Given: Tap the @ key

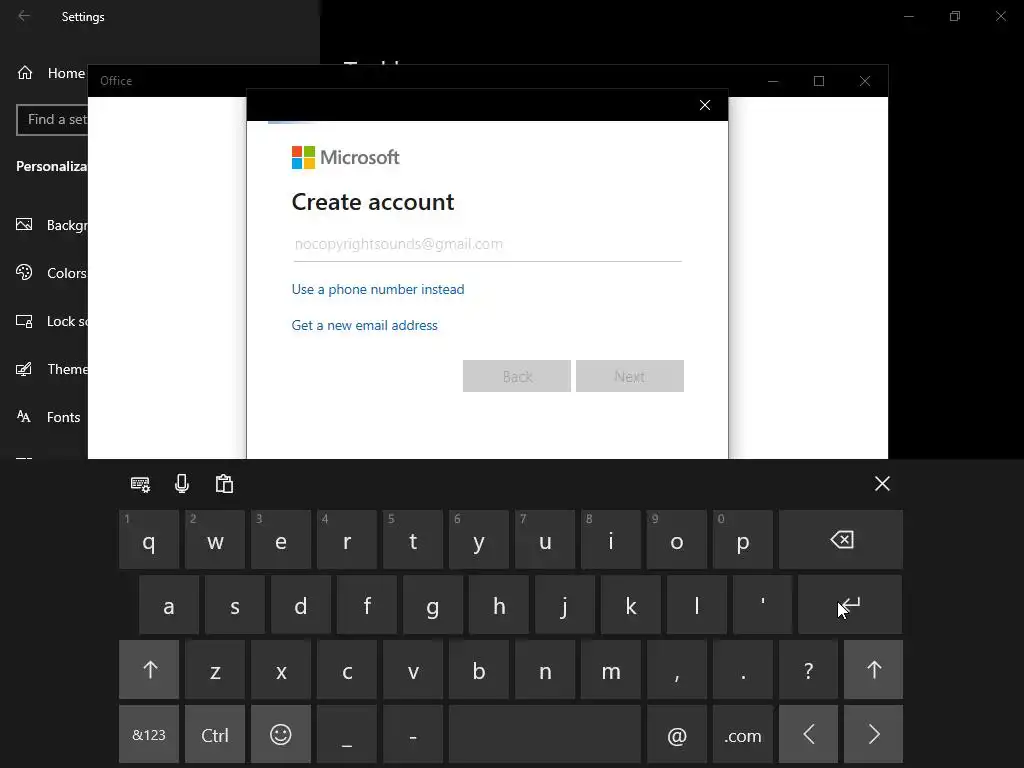Looking at the screenshot, I should click(x=677, y=735).
